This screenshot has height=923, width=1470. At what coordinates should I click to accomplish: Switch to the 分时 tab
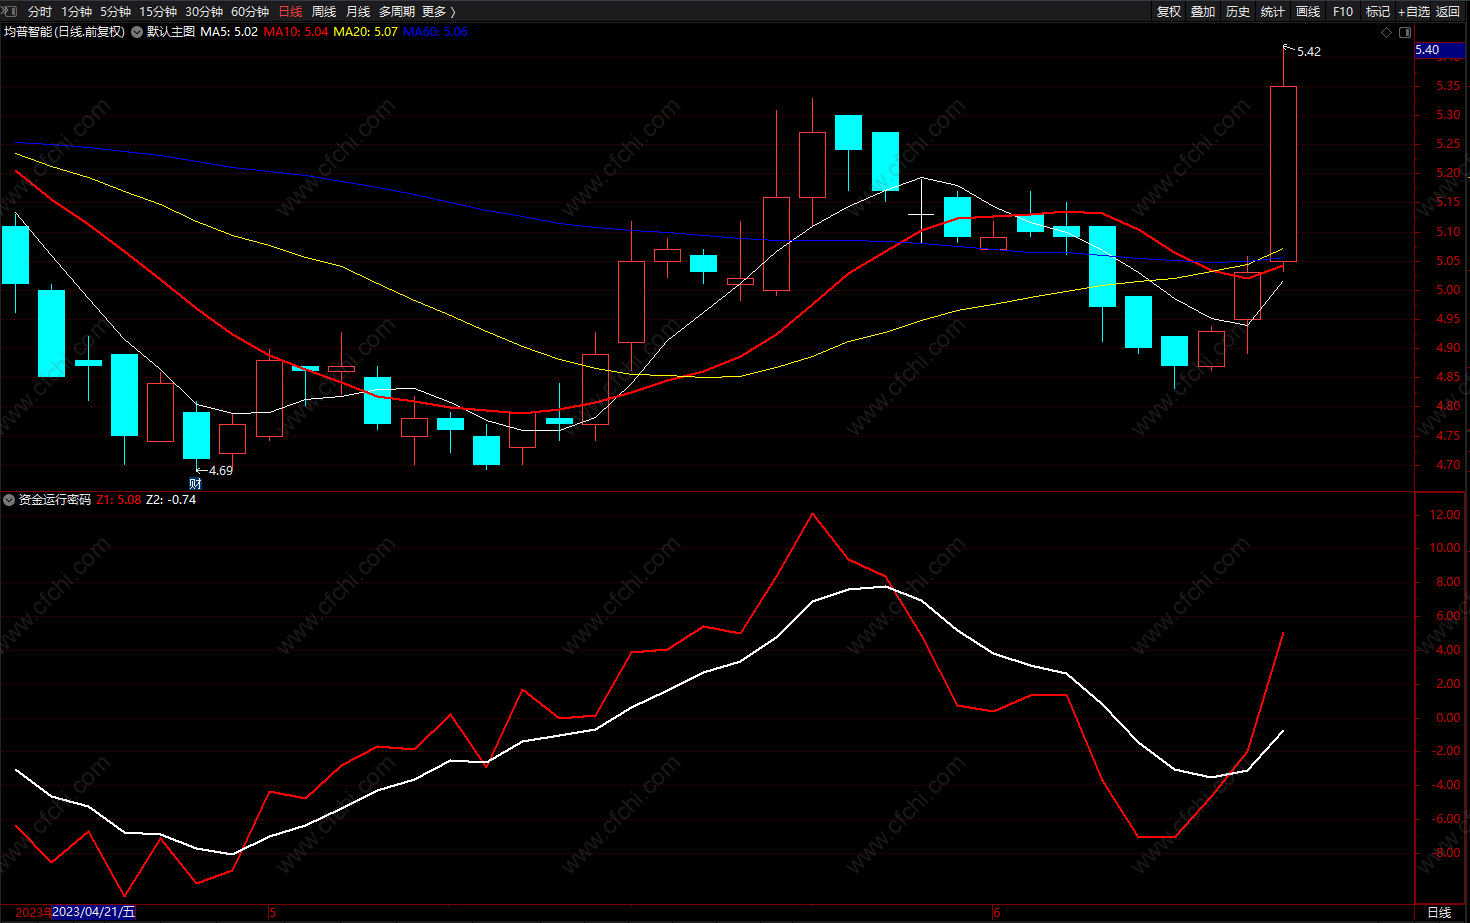pos(40,12)
